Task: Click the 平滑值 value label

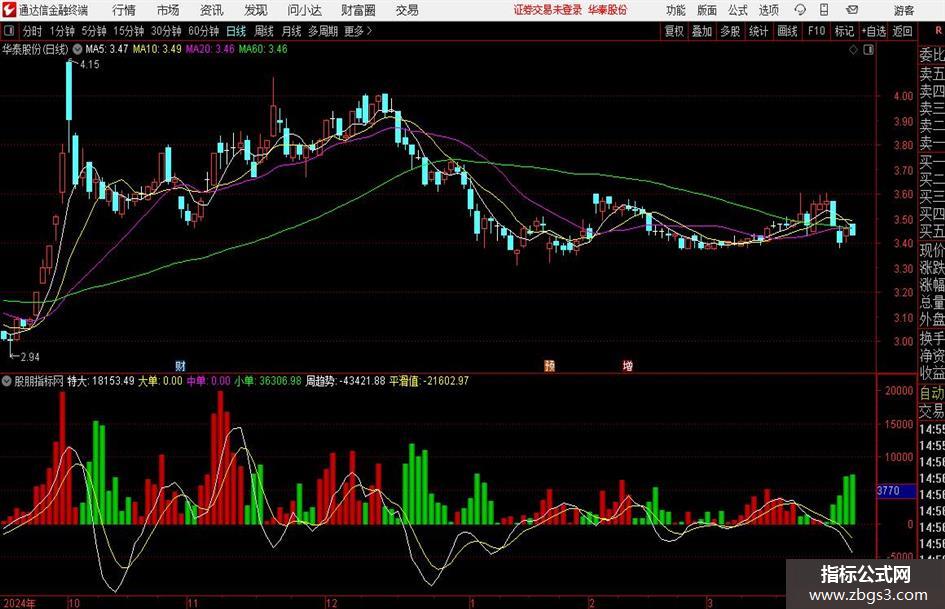Action: pos(429,381)
